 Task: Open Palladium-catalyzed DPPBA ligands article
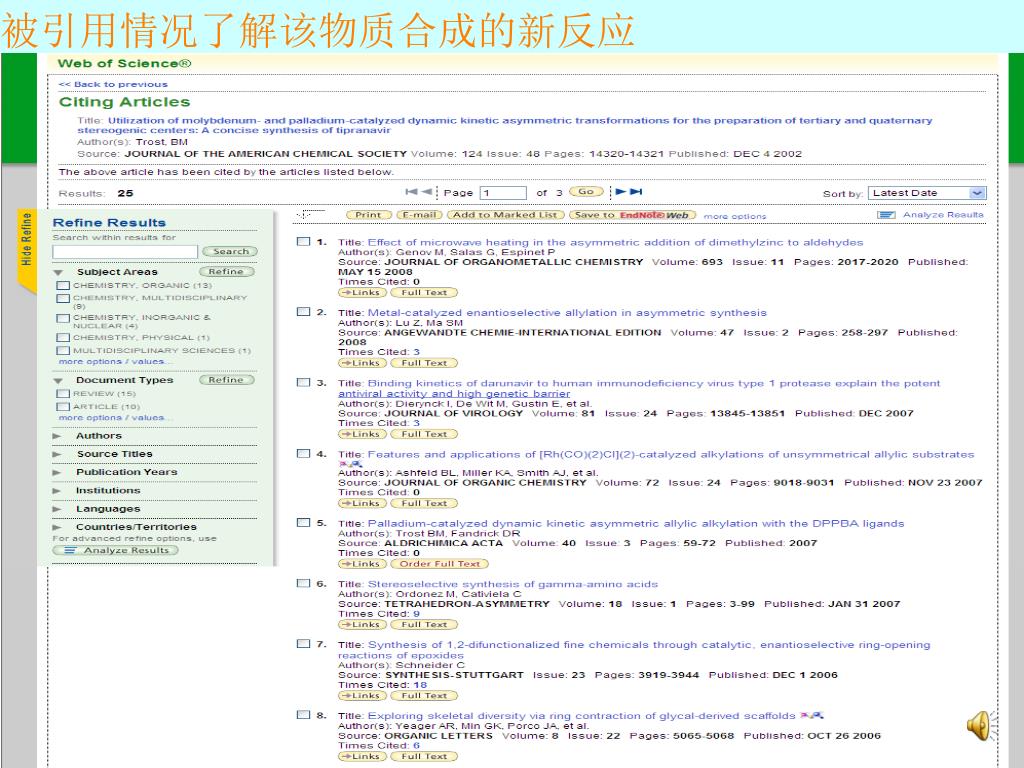tap(635, 524)
